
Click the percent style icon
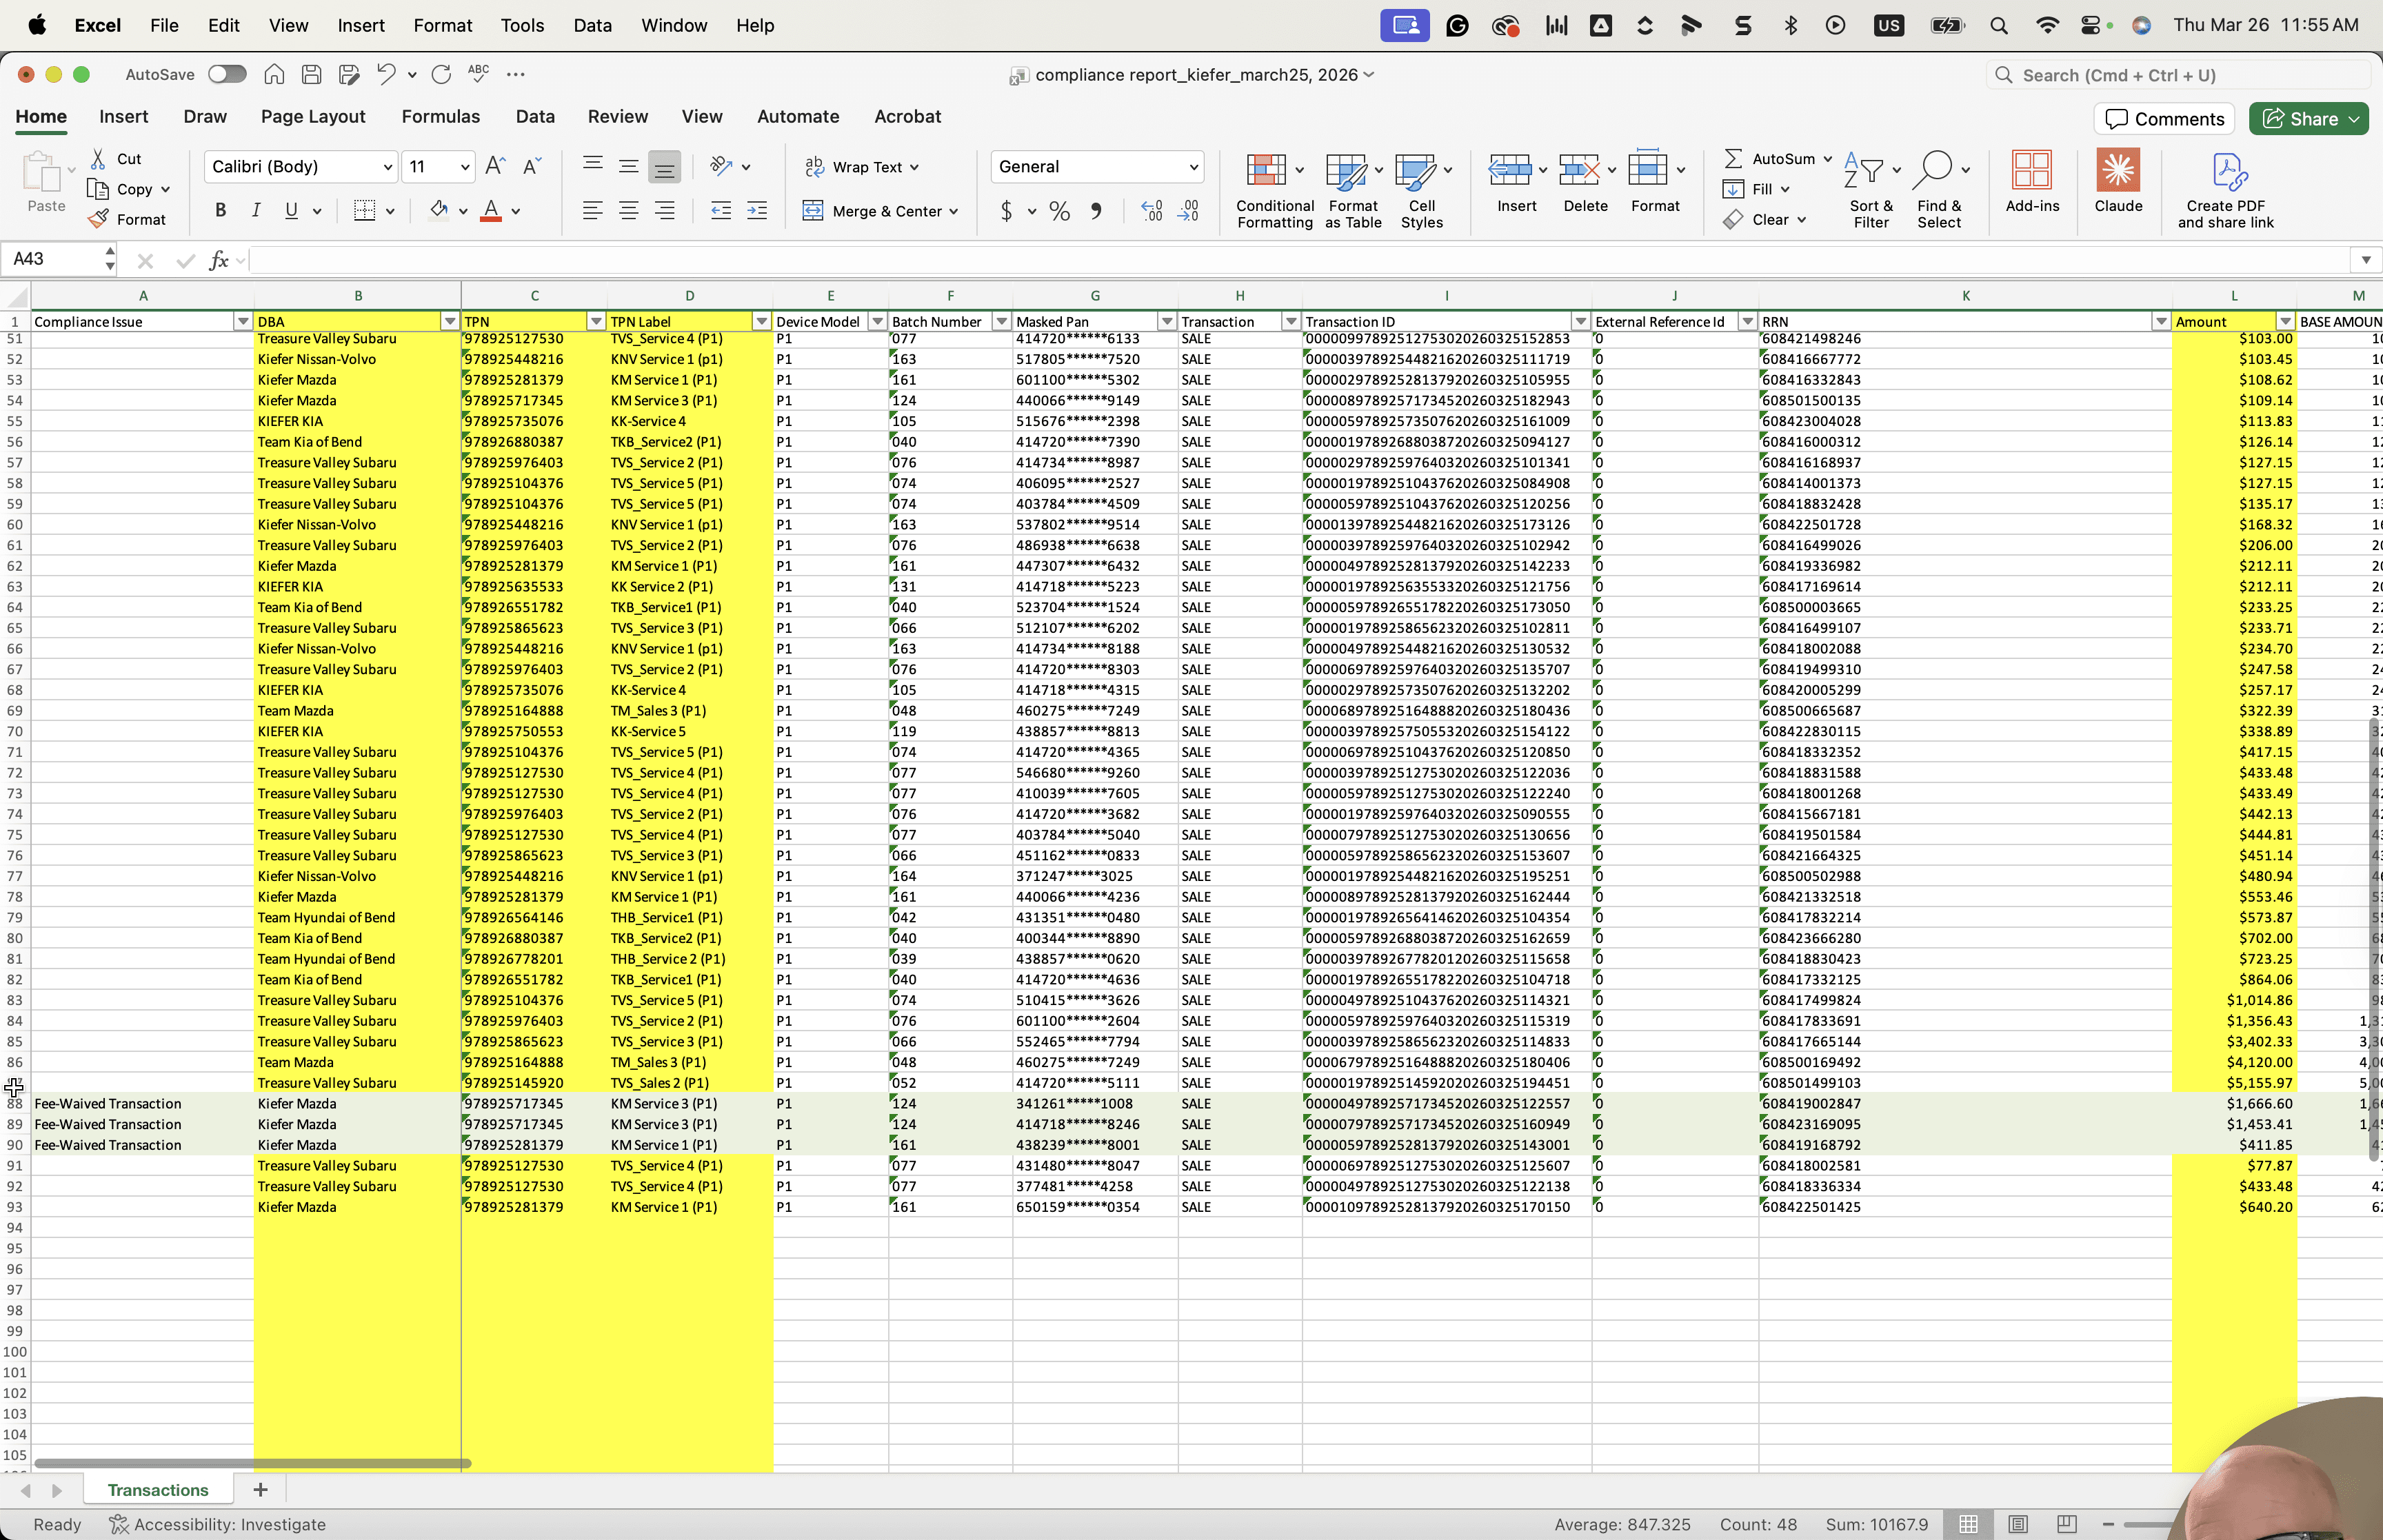1060,211
